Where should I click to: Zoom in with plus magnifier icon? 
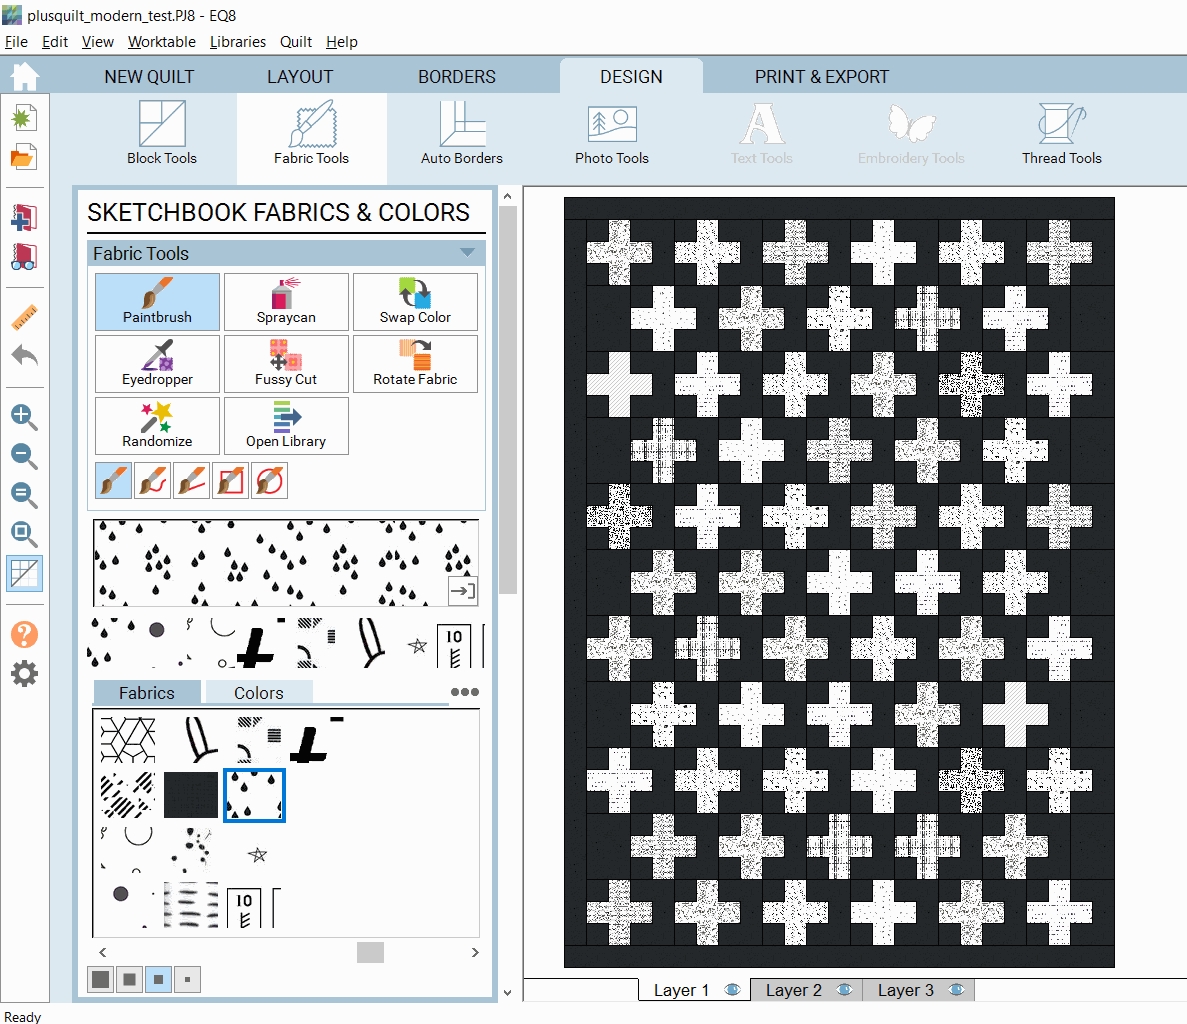coord(24,416)
